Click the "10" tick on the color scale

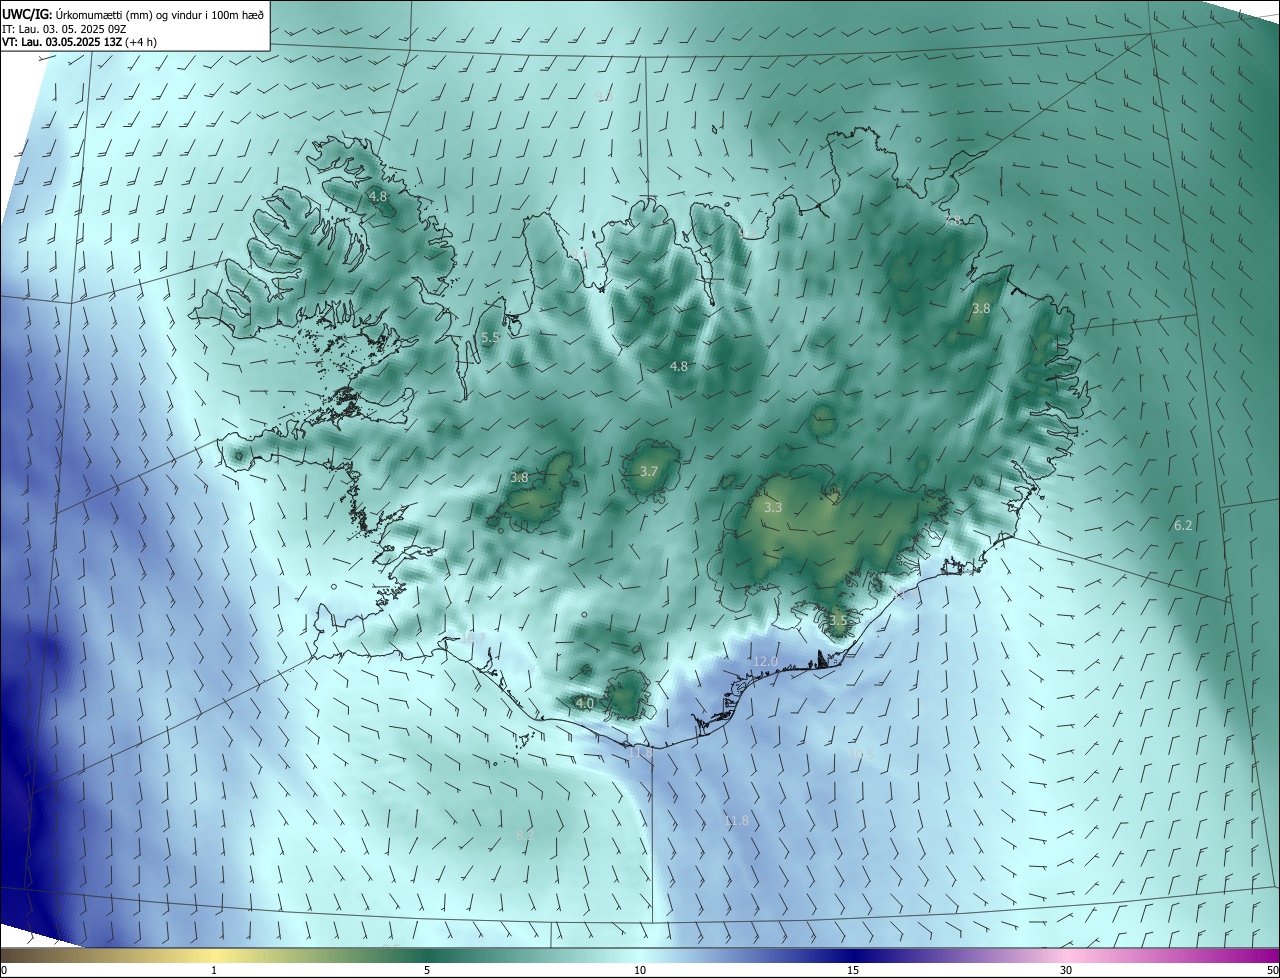pyautogui.click(x=640, y=970)
